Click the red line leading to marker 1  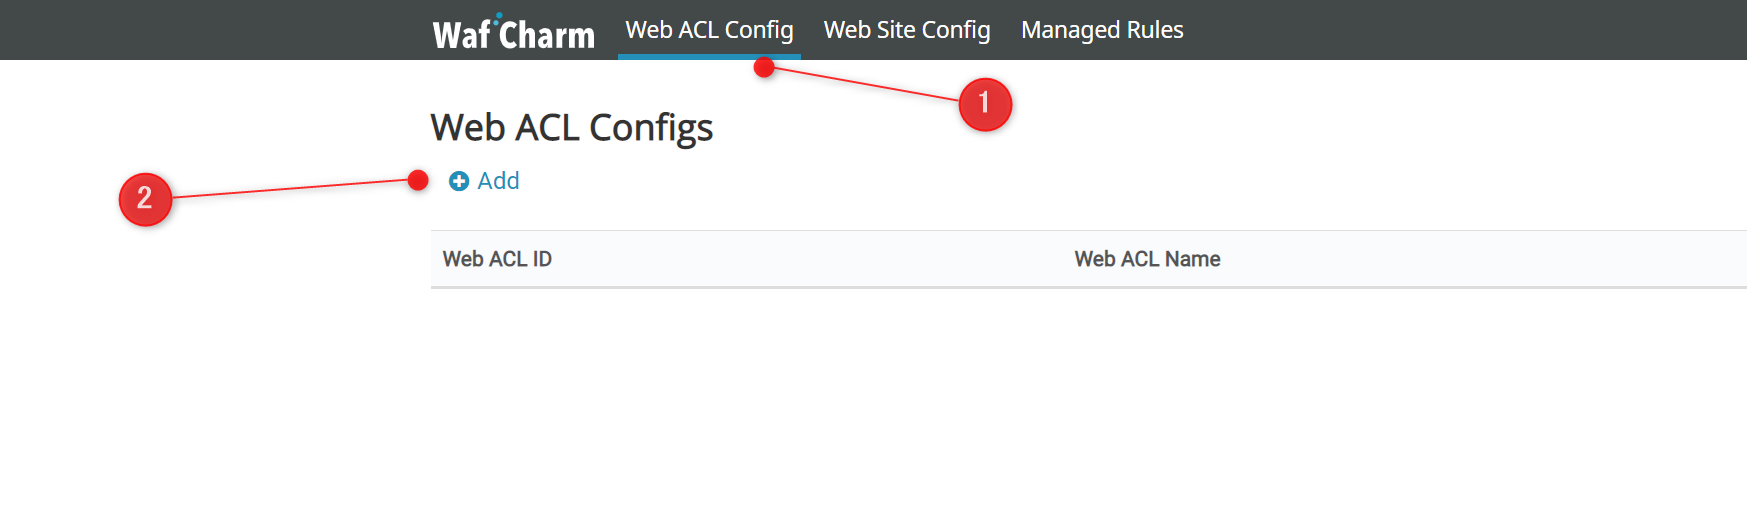coord(865,84)
